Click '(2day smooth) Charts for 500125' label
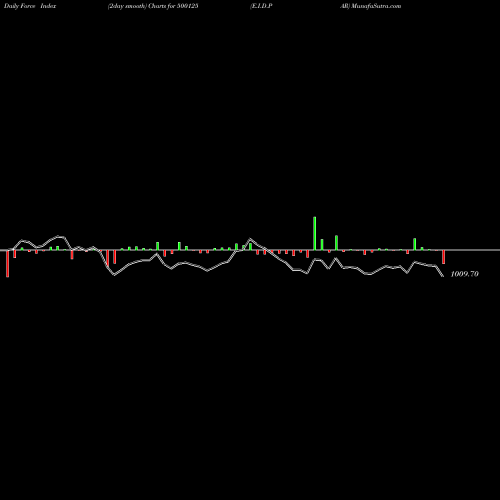 pos(153,6)
